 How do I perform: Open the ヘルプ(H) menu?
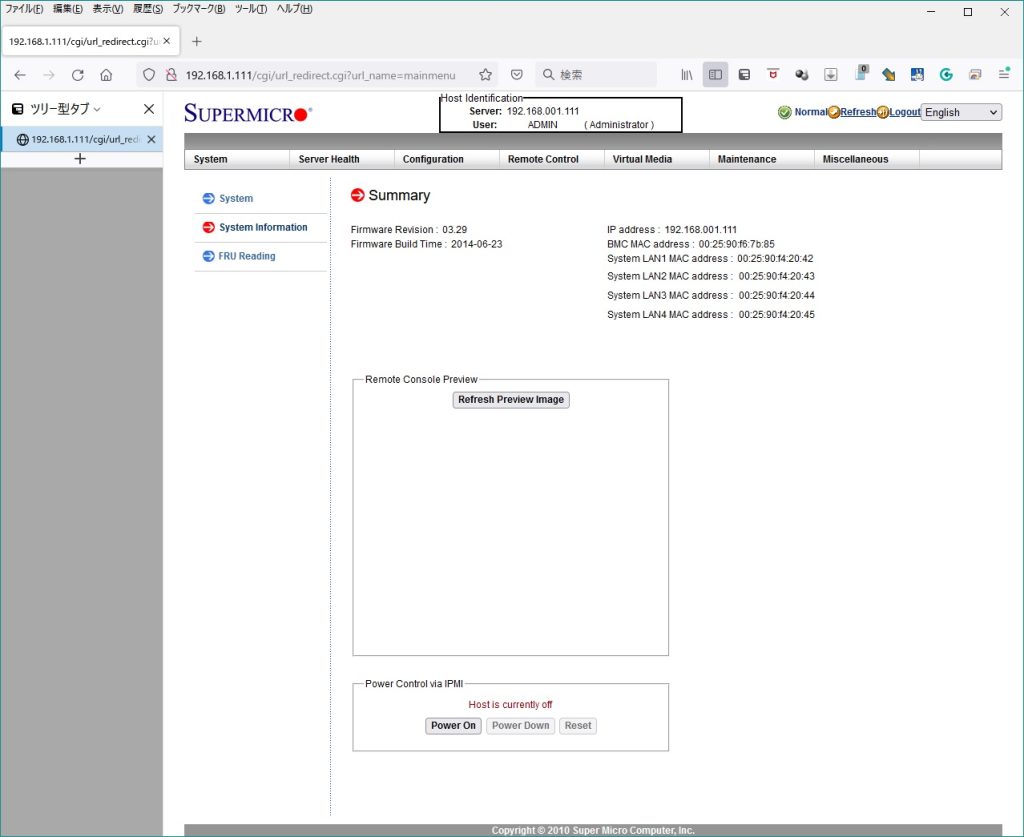[x=295, y=9]
